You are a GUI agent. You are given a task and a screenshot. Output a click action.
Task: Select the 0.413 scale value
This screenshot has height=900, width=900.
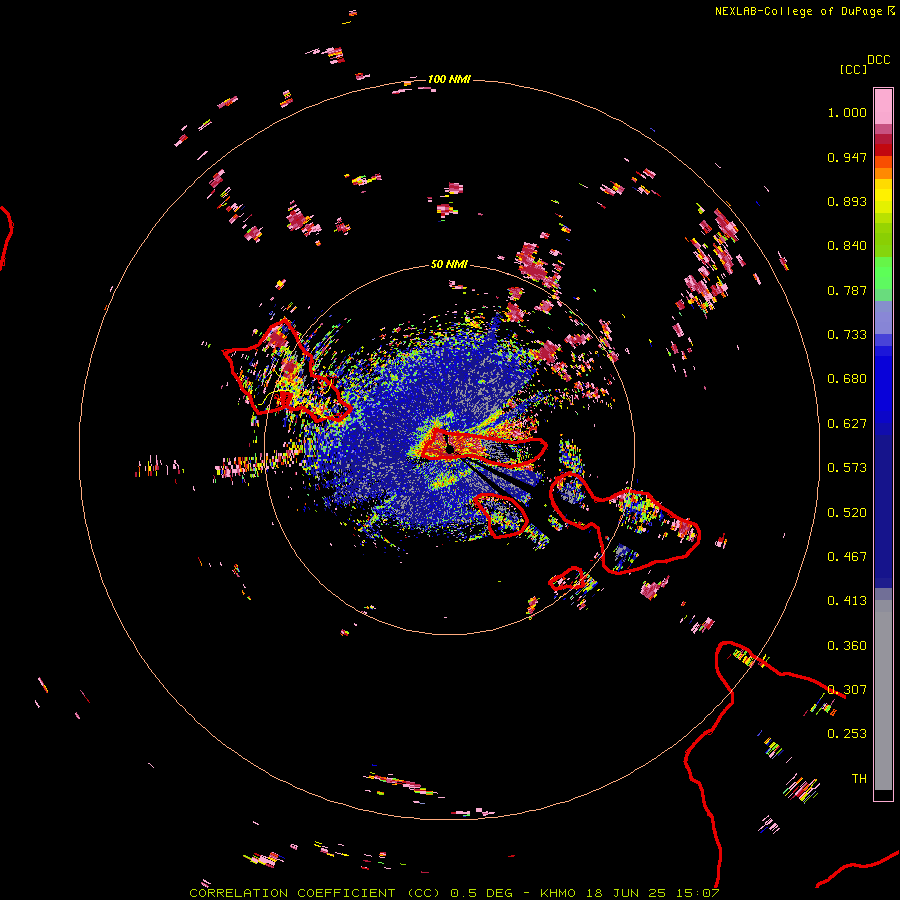pos(847,601)
